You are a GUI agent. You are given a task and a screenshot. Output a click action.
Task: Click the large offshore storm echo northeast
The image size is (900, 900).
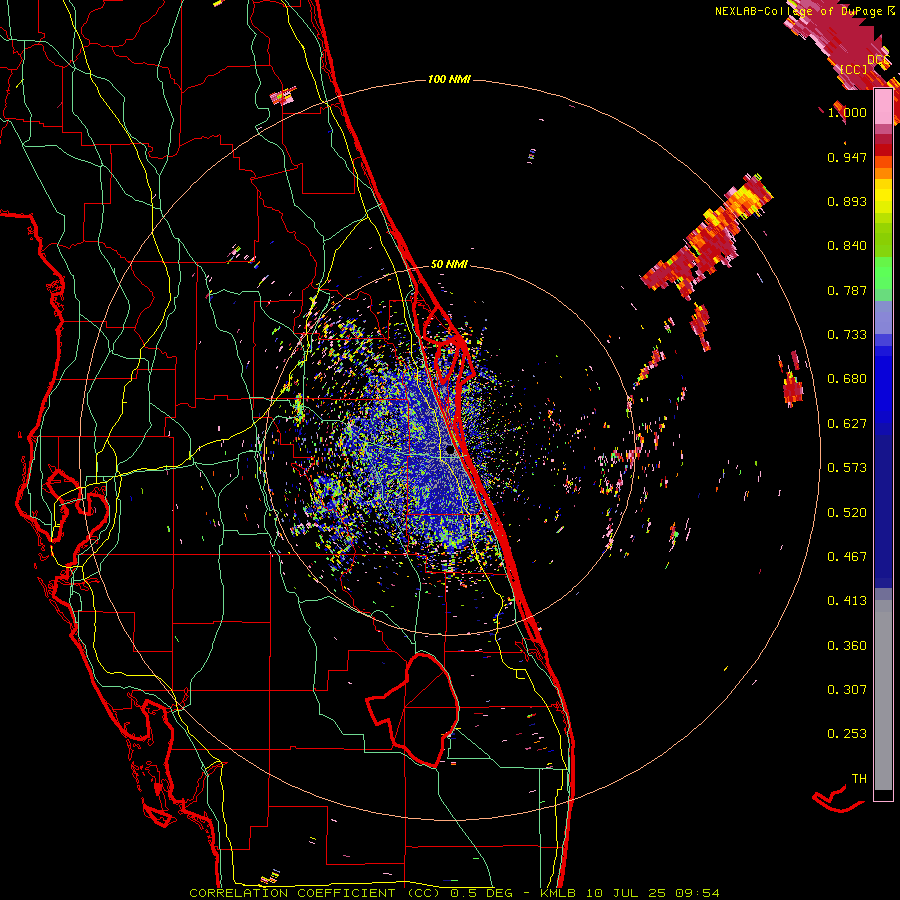pos(707,238)
